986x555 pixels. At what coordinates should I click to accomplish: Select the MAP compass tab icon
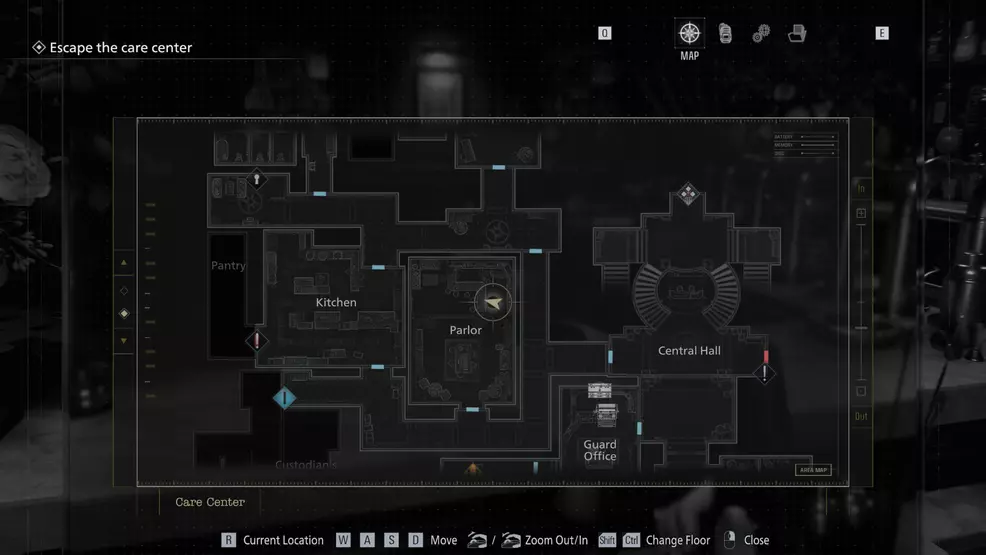tap(689, 33)
